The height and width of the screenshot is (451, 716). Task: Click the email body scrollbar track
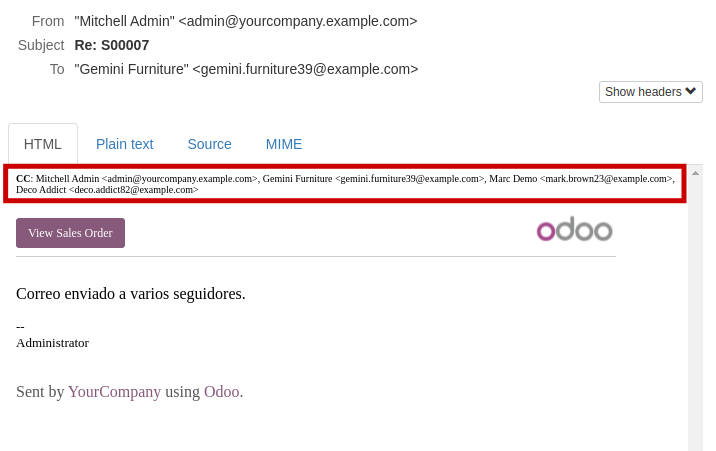tap(695, 315)
